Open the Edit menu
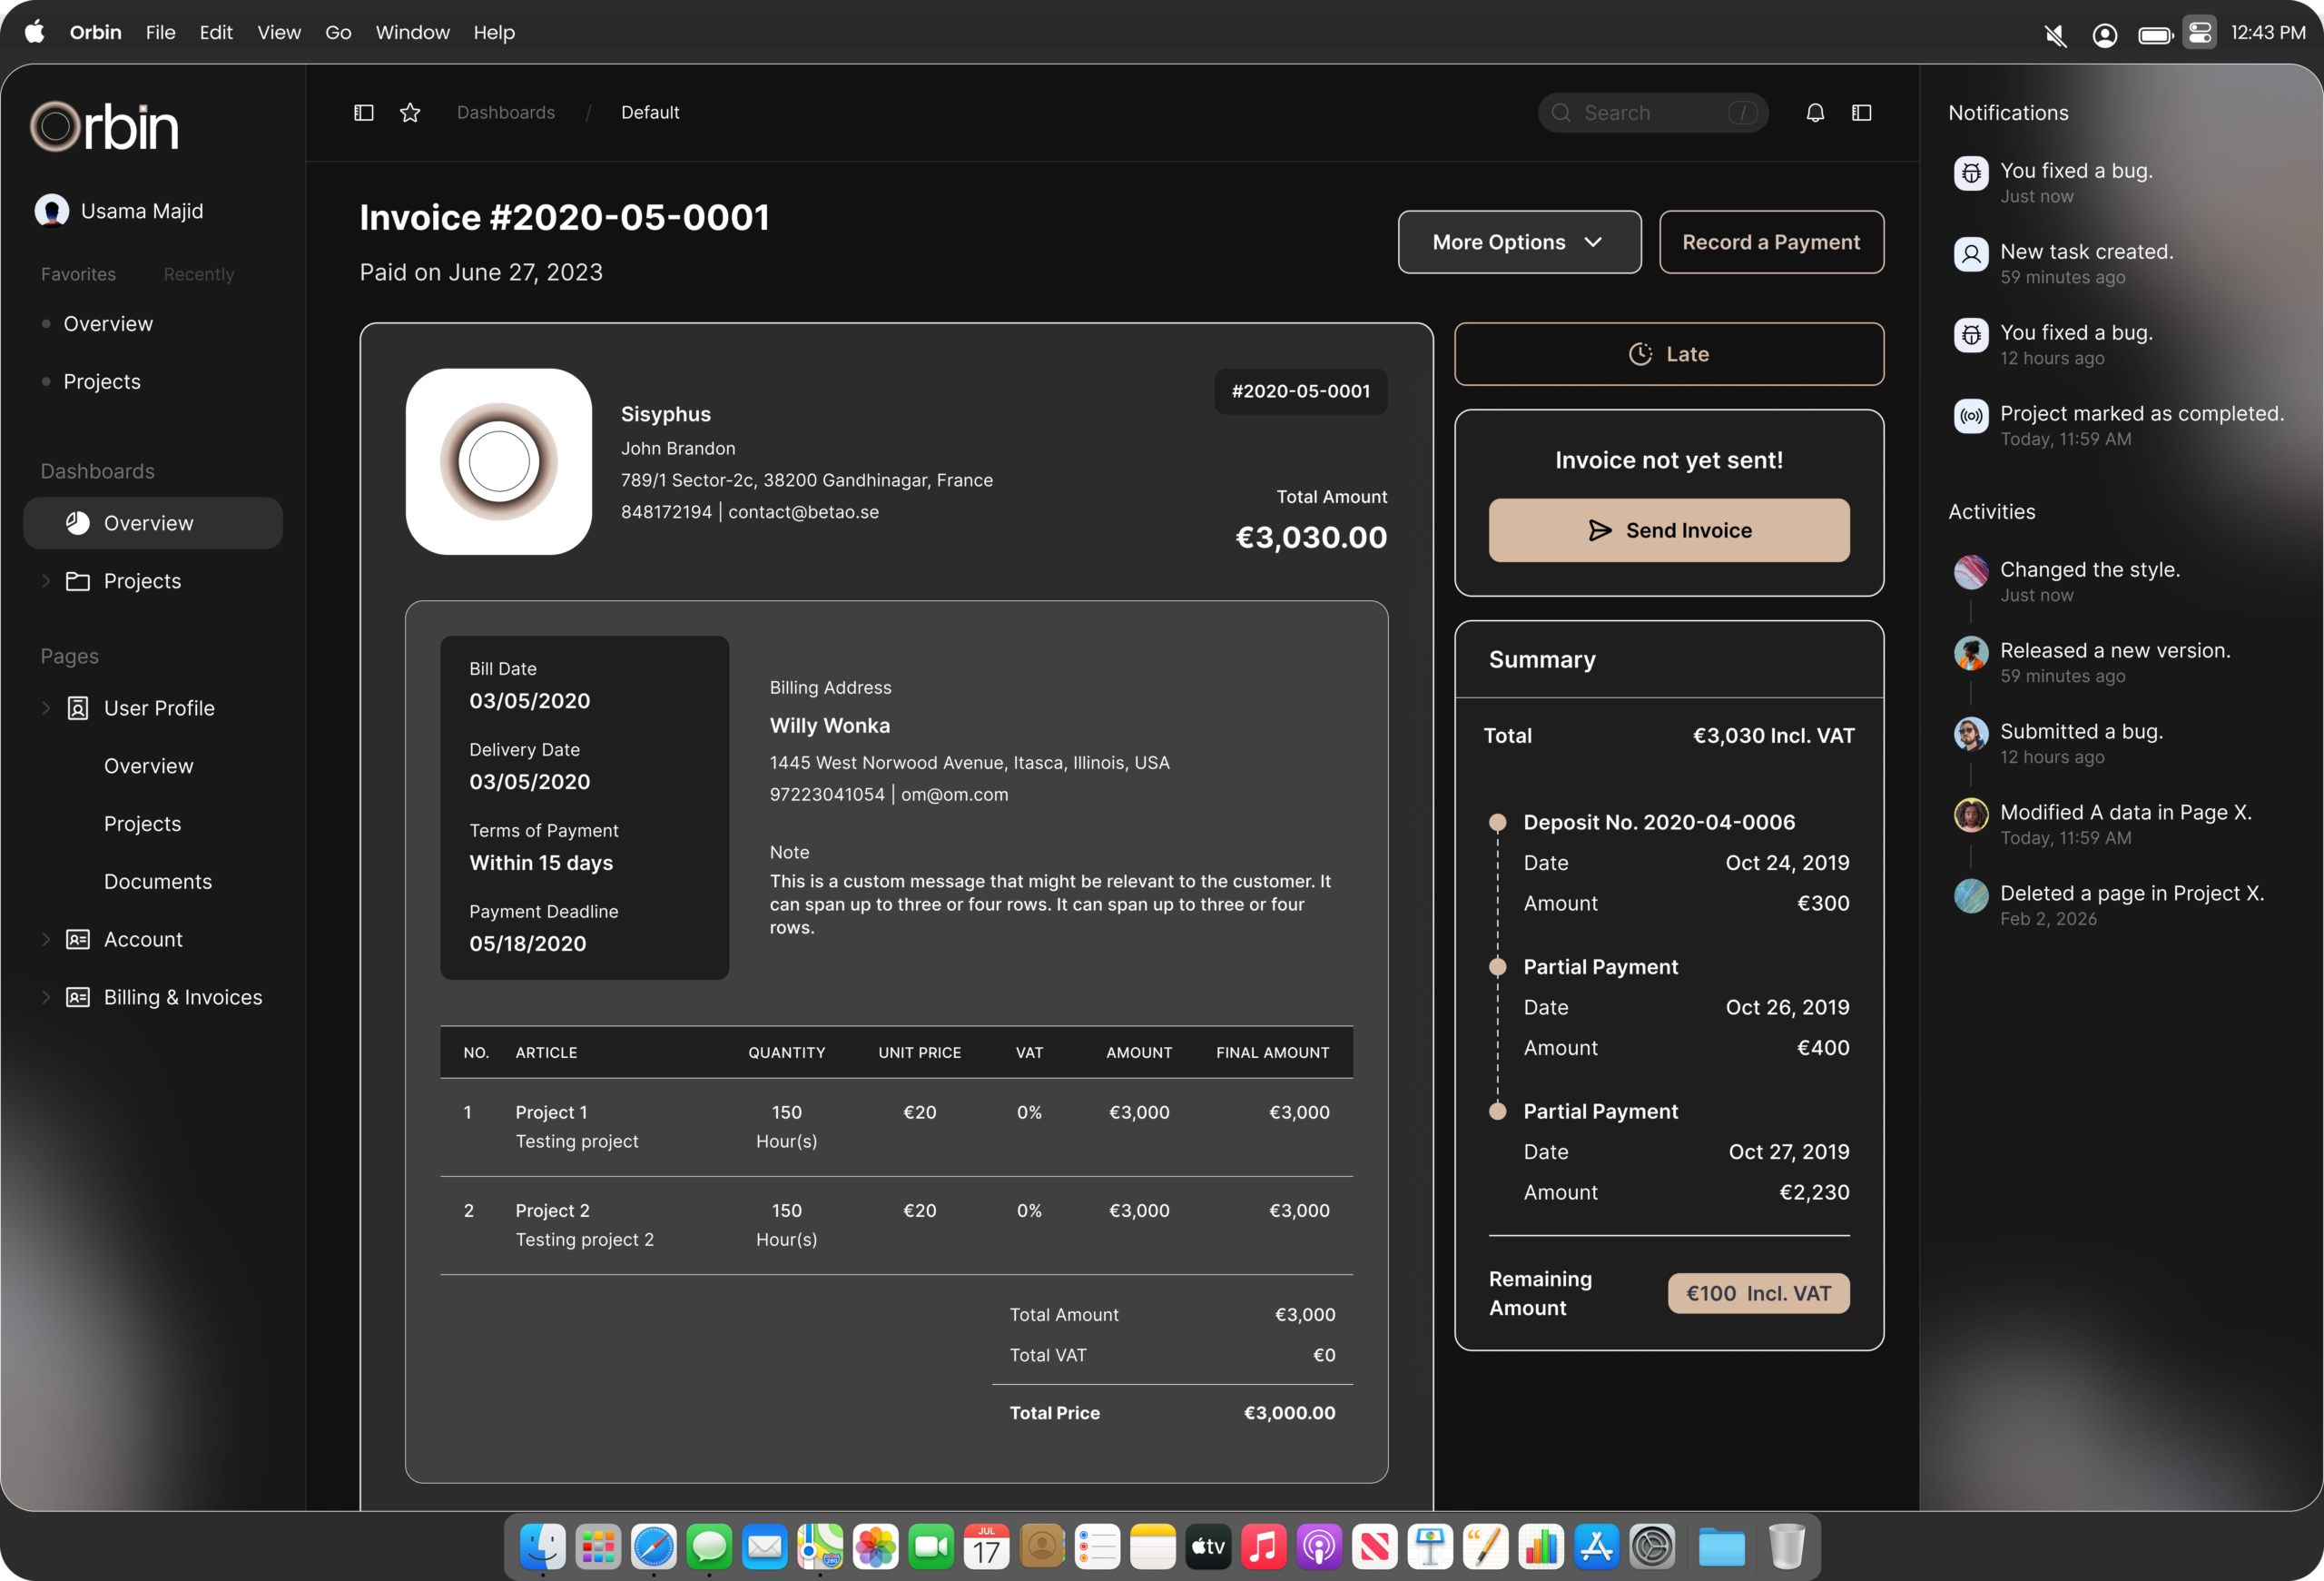This screenshot has width=2324, height=1581. point(215,32)
